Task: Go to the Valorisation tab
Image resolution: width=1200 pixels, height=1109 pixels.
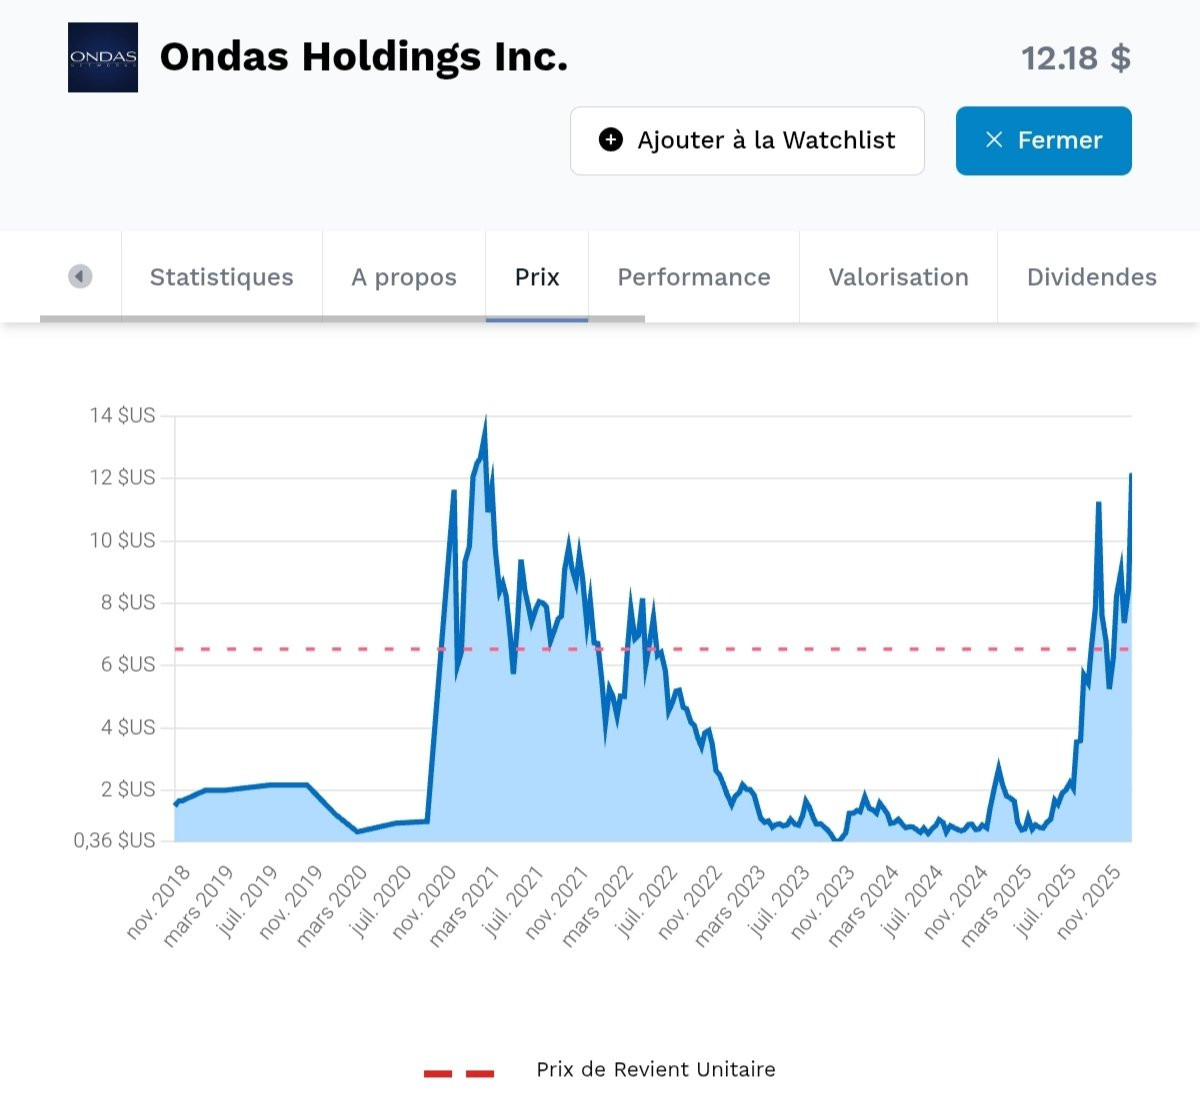Action: coord(898,277)
